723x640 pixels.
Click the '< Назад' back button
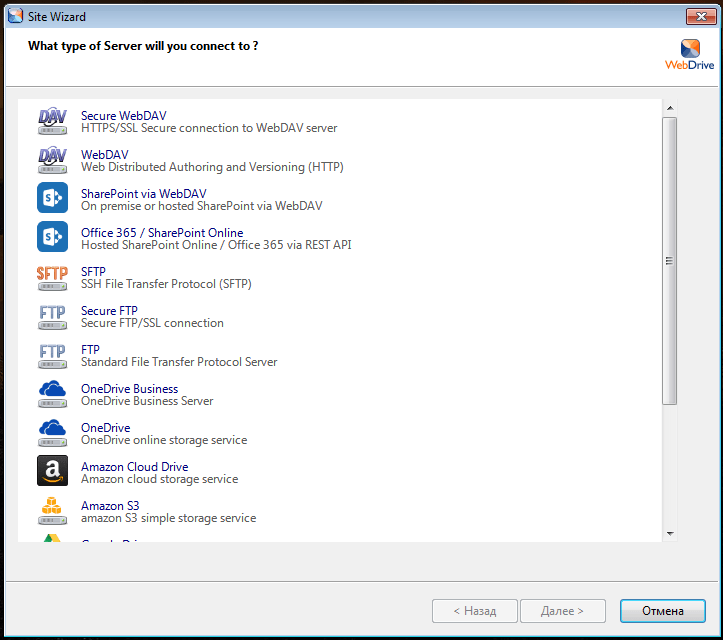point(475,611)
